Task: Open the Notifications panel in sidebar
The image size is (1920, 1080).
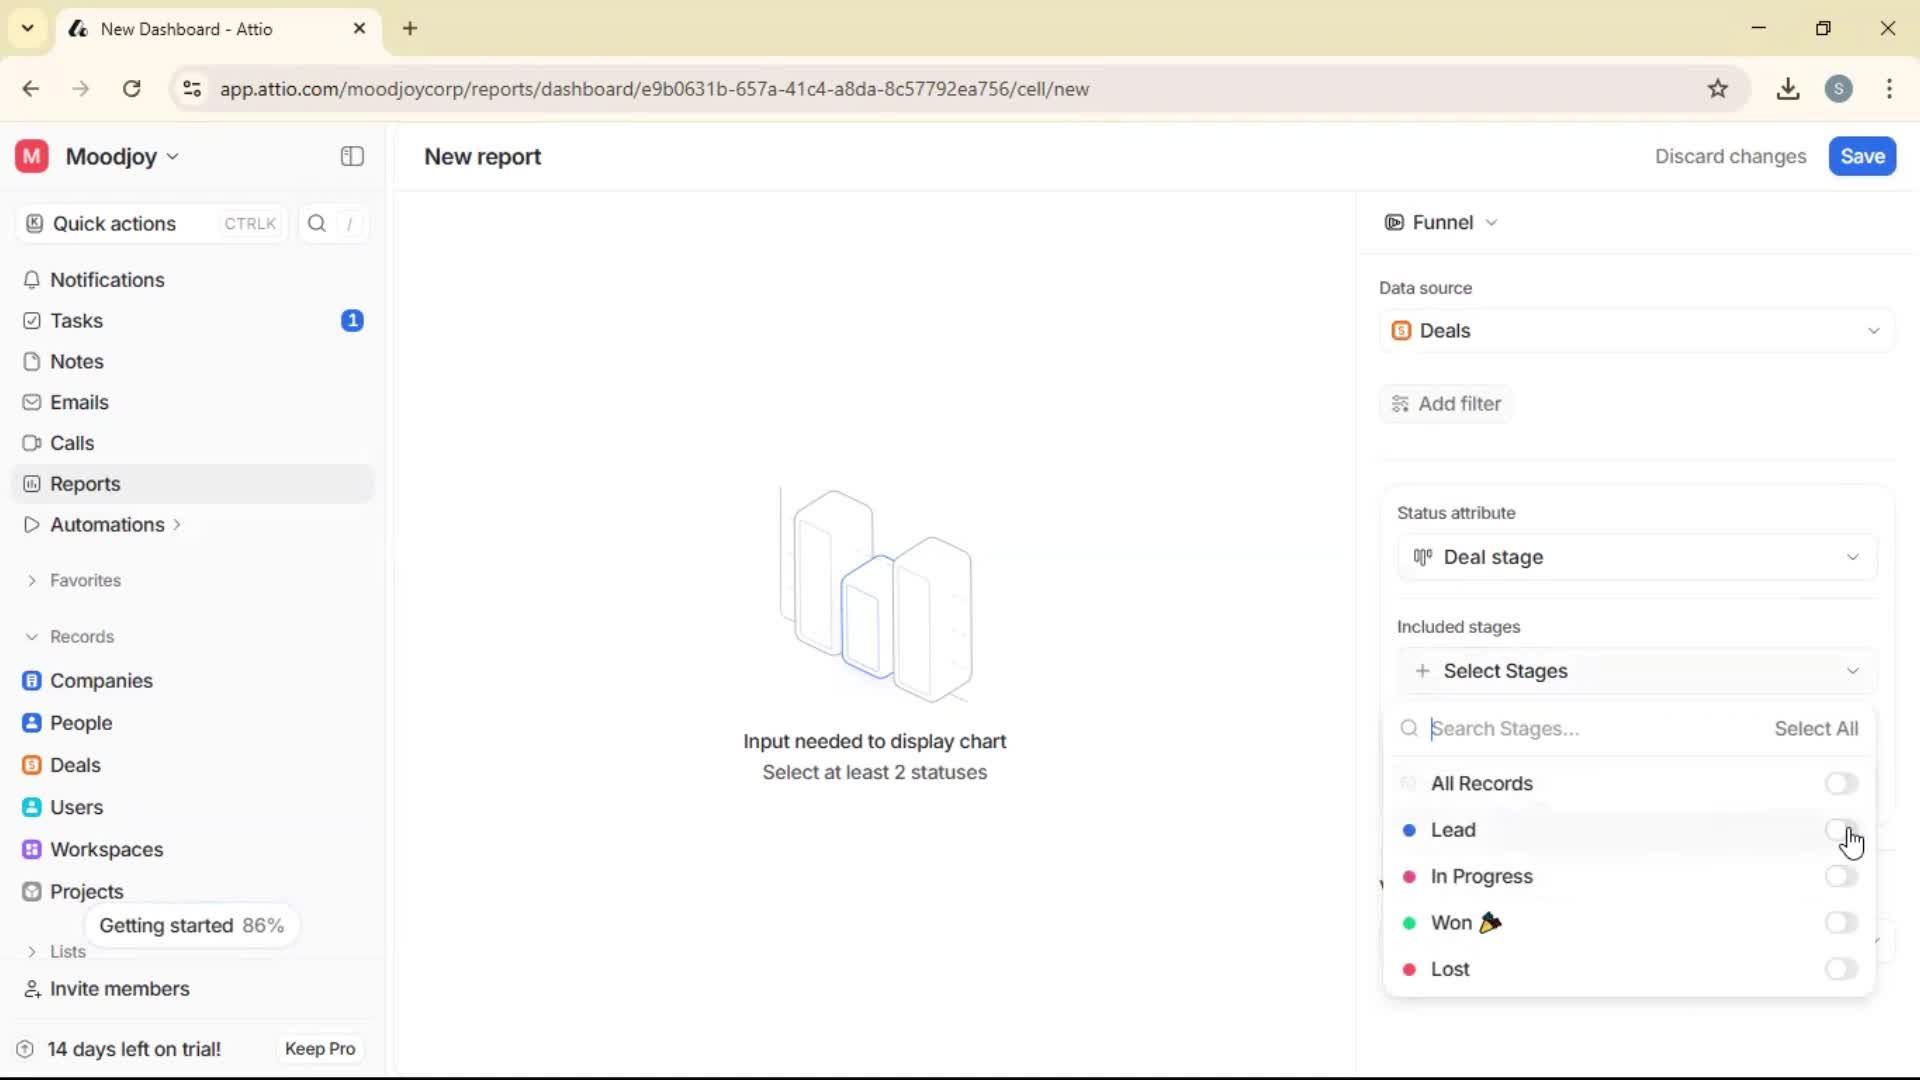Action: point(108,280)
